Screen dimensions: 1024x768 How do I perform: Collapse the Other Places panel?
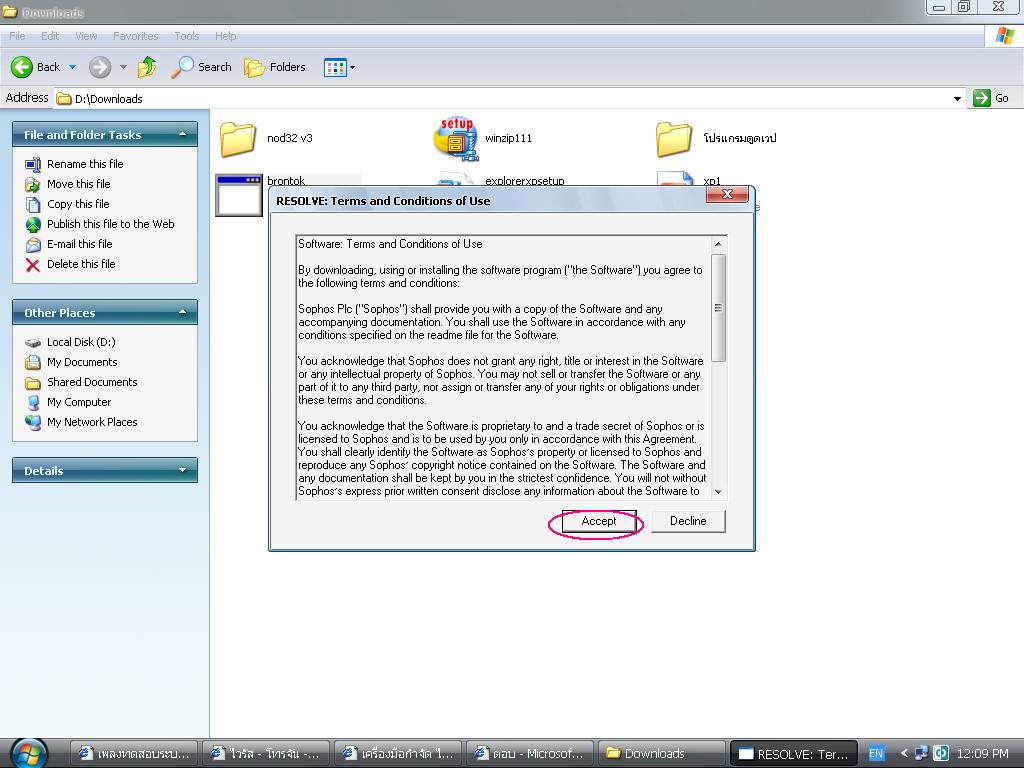coord(183,313)
